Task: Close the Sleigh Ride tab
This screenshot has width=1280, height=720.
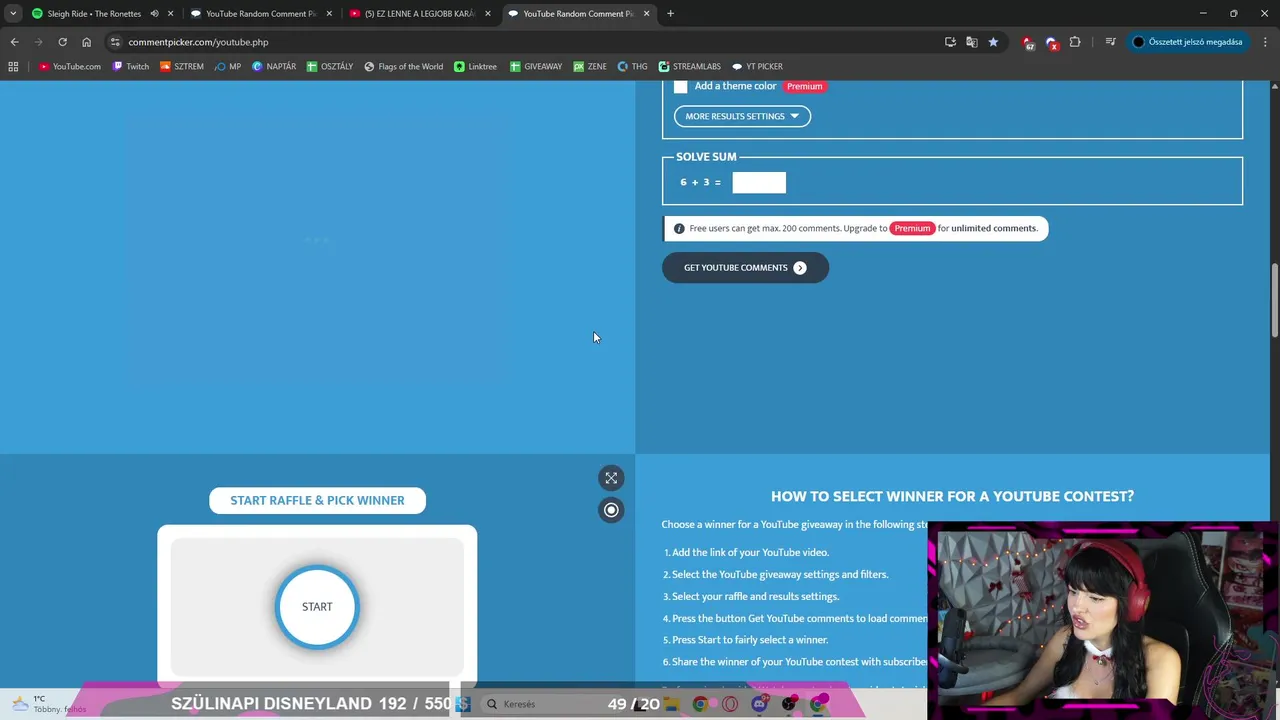Action: (x=171, y=14)
